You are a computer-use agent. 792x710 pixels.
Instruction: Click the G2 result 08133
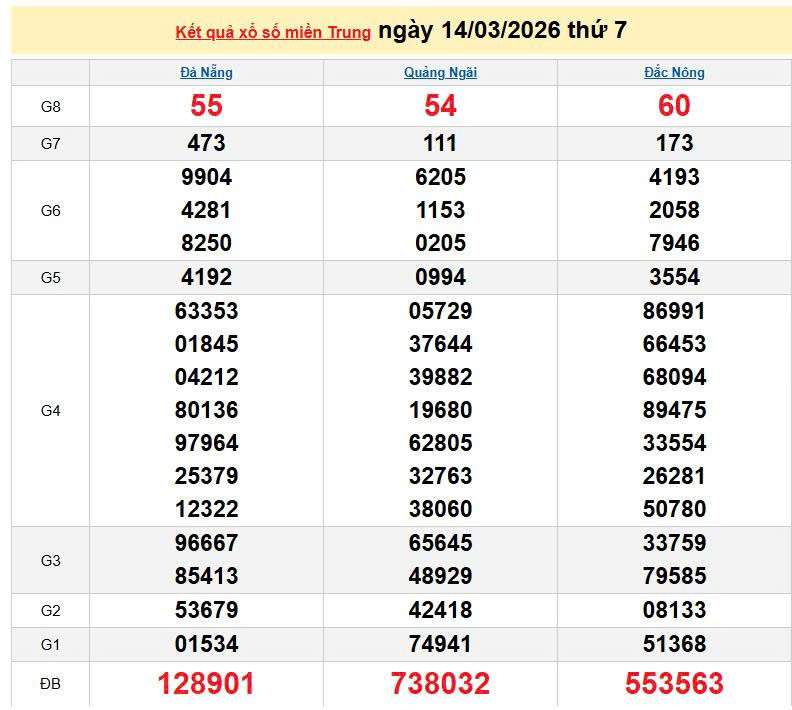coord(674,610)
